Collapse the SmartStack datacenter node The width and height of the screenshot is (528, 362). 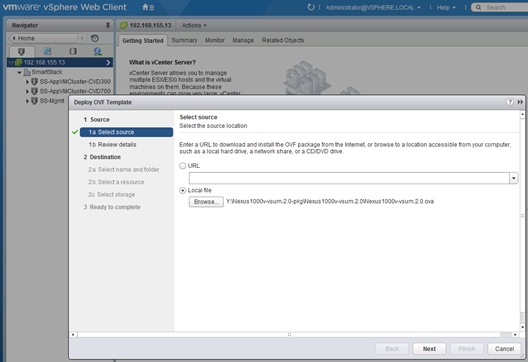pyautogui.click(x=19, y=72)
